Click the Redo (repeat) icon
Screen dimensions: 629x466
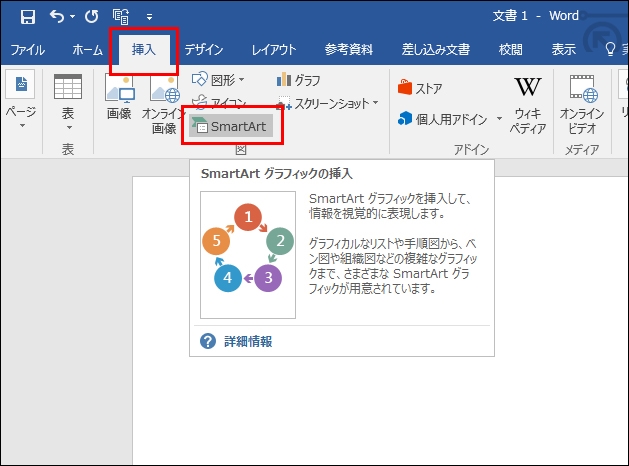pyautogui.click(x=92, y=17)
